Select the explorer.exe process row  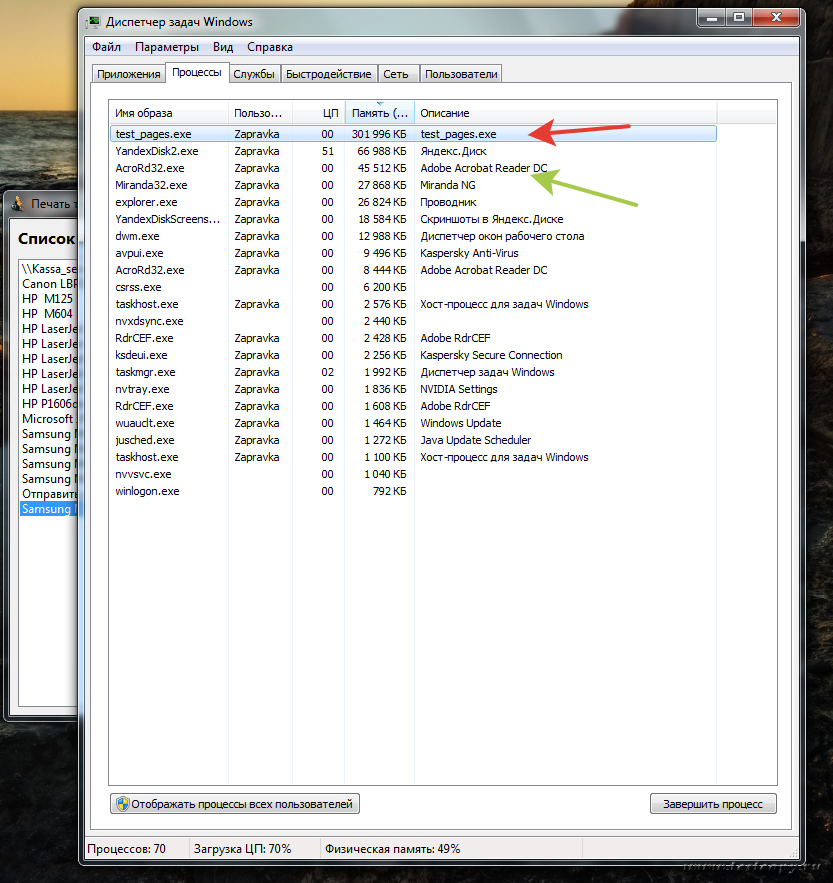(146, 202)
